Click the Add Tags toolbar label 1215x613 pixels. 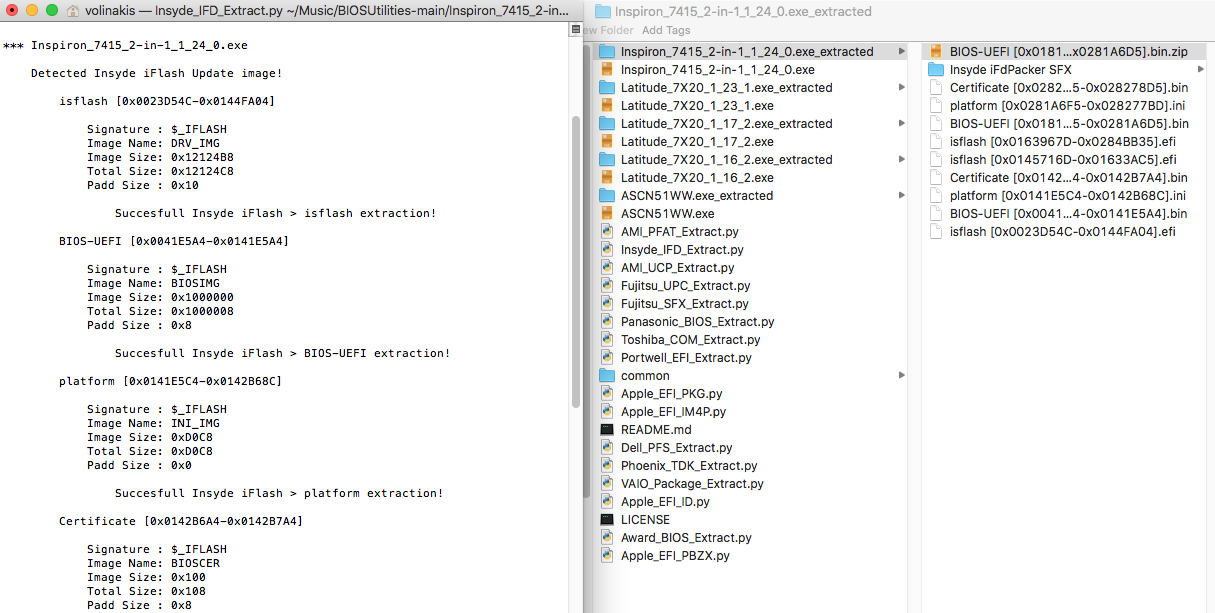coord(666,30)
